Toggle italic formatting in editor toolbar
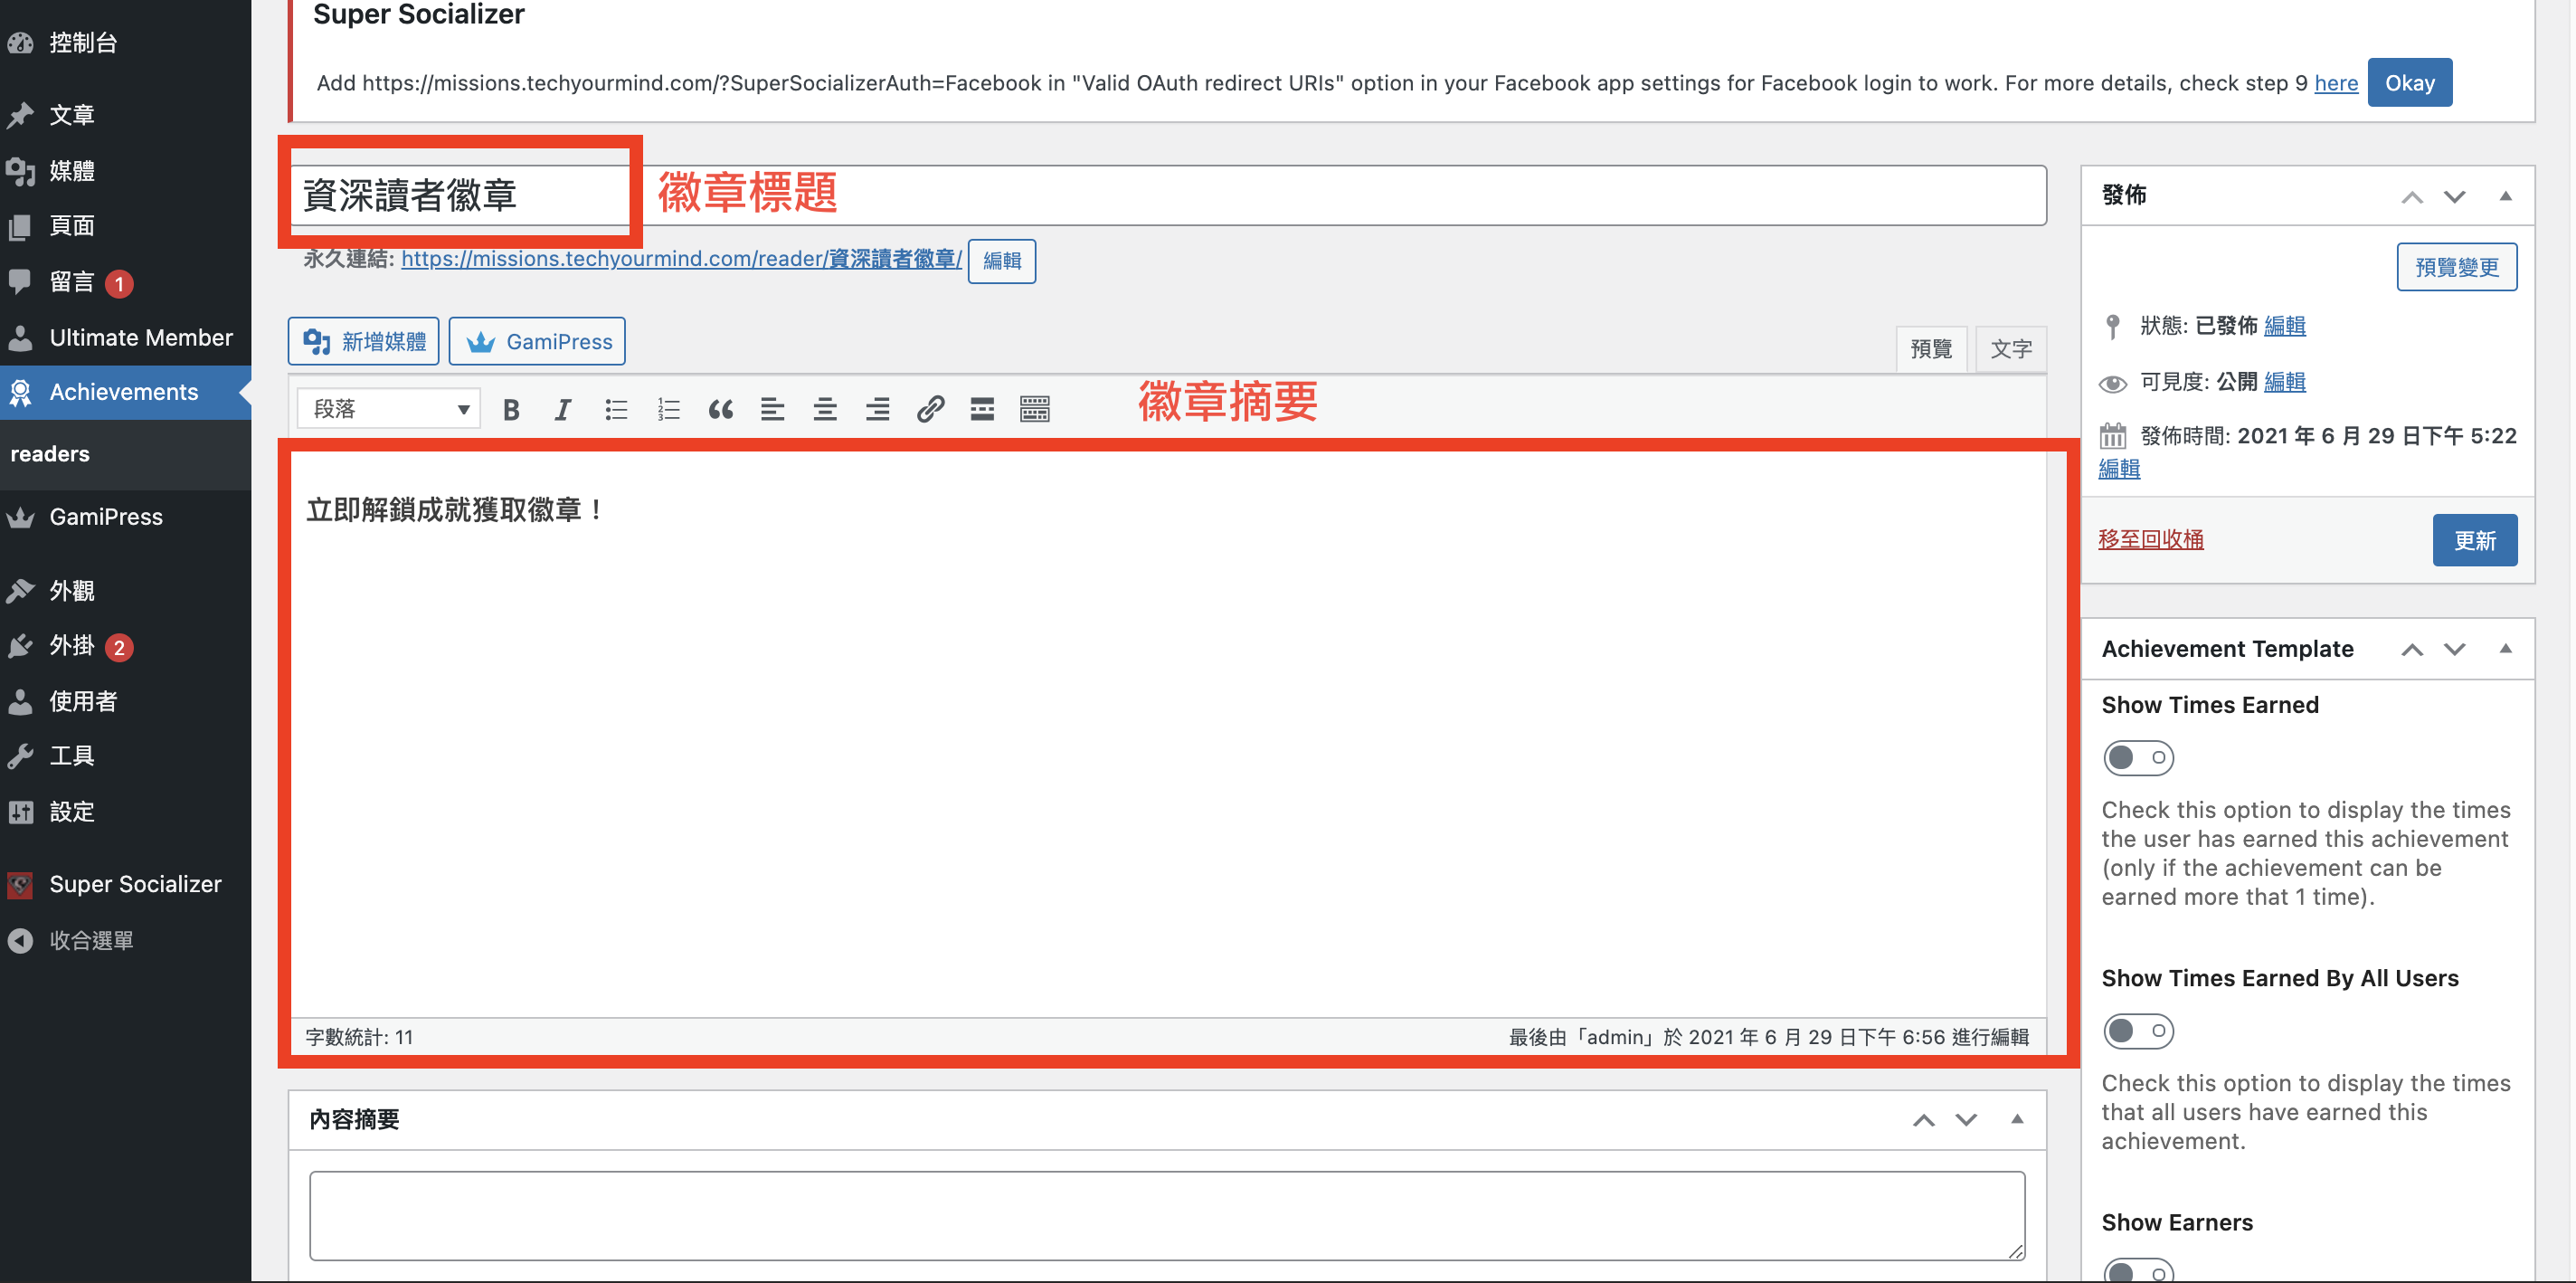2576x1283 pixels. coord(563,409)
